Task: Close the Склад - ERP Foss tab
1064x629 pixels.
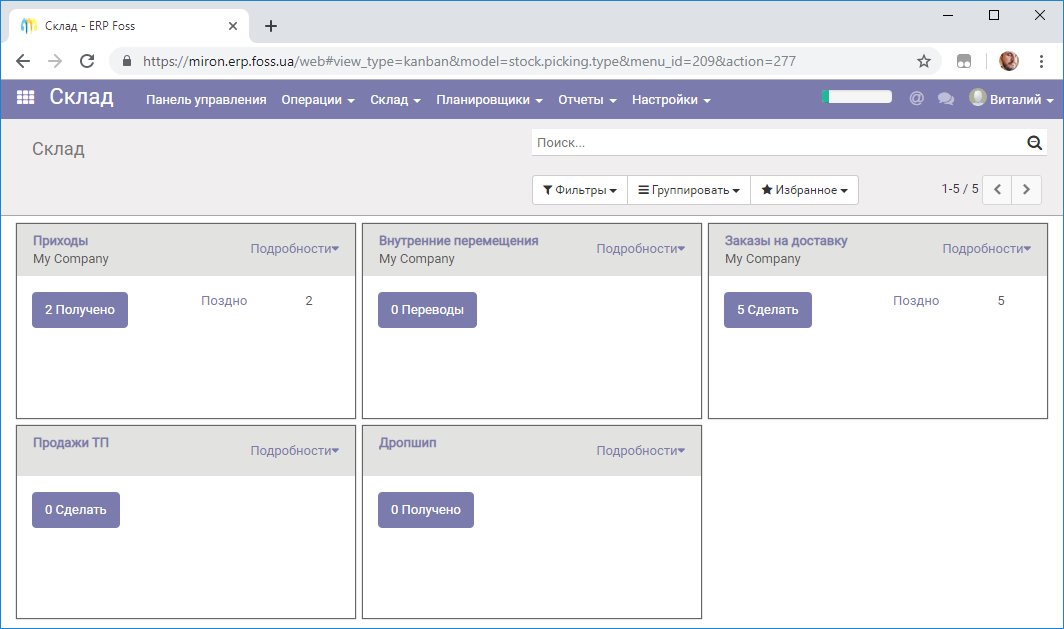Action: pos(233,26)
